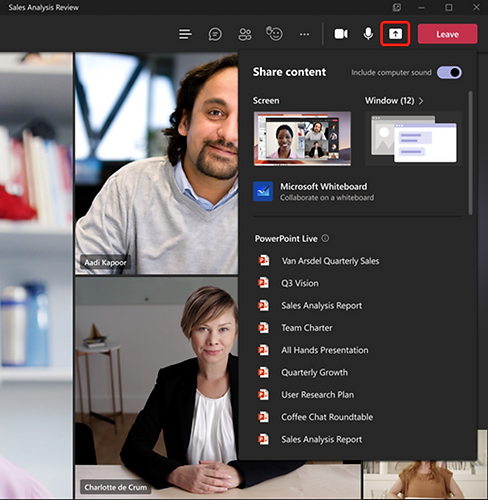488x500 pixels.
Task: Mute the microphone
Action: [x=368, y=34]
